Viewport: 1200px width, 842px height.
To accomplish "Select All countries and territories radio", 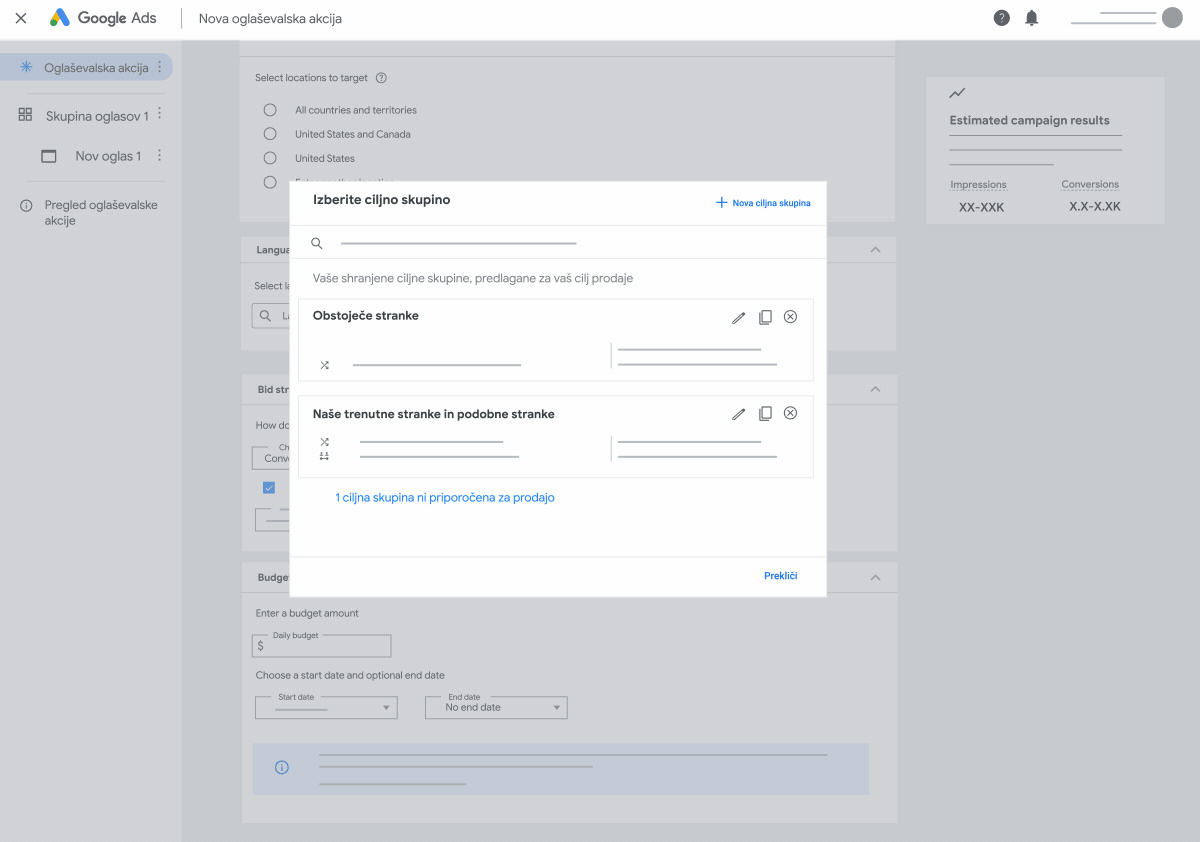I will (x=270, y=110).
